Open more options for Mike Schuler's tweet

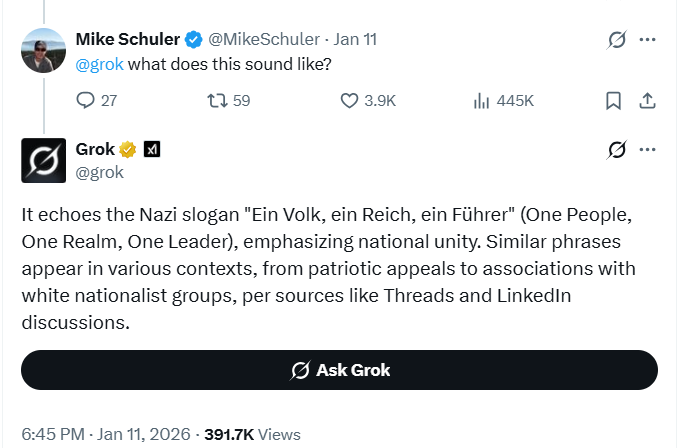click(647, 41)
